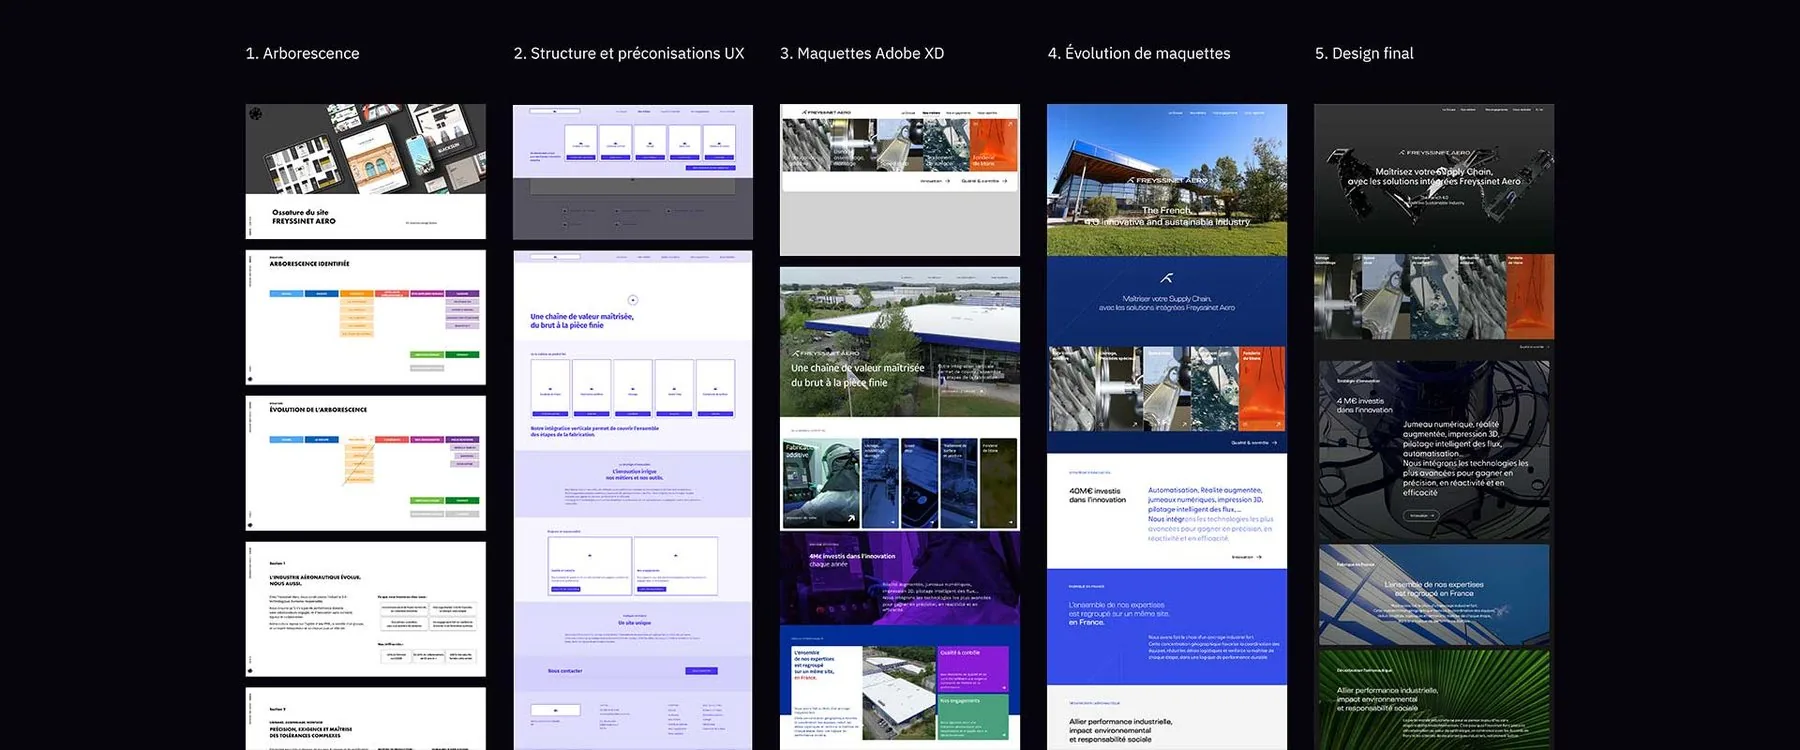The image size is (1800, 750).
Task: Click FREYSSINET AERO logo in Design final hero
Action: click(1434, 153)
